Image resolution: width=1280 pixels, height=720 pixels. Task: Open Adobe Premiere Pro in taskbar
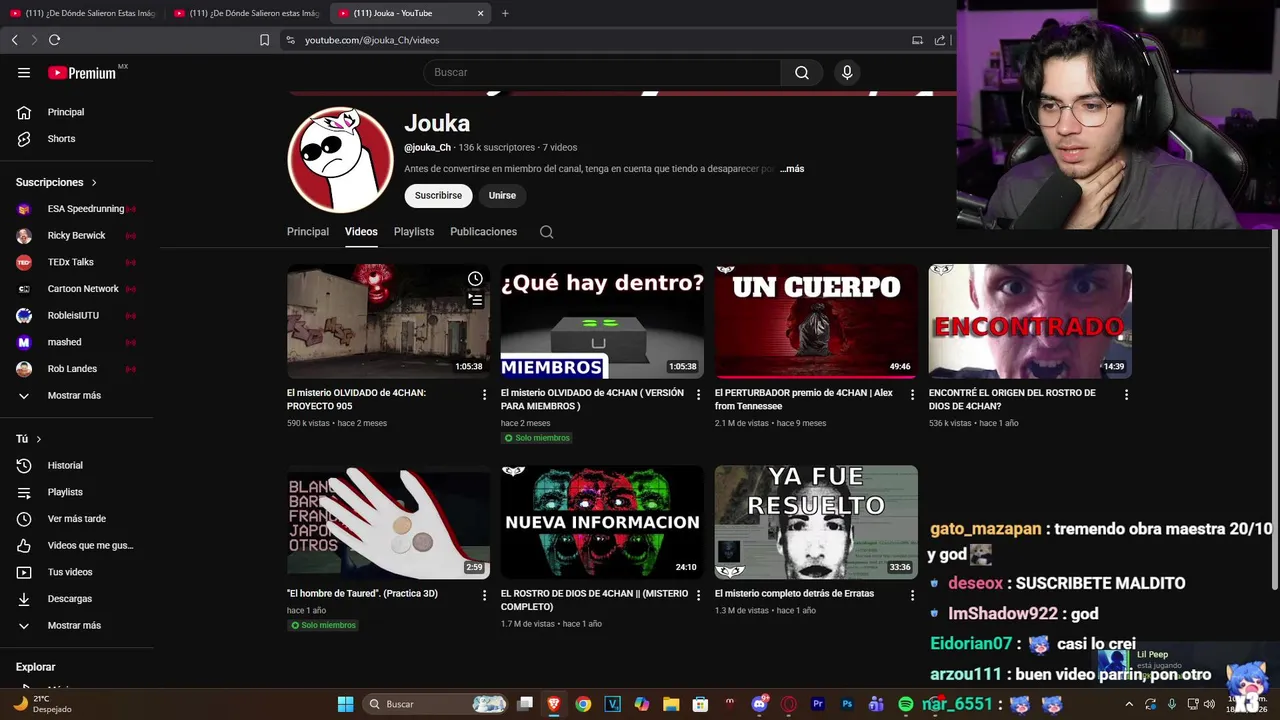coord(818,704)
